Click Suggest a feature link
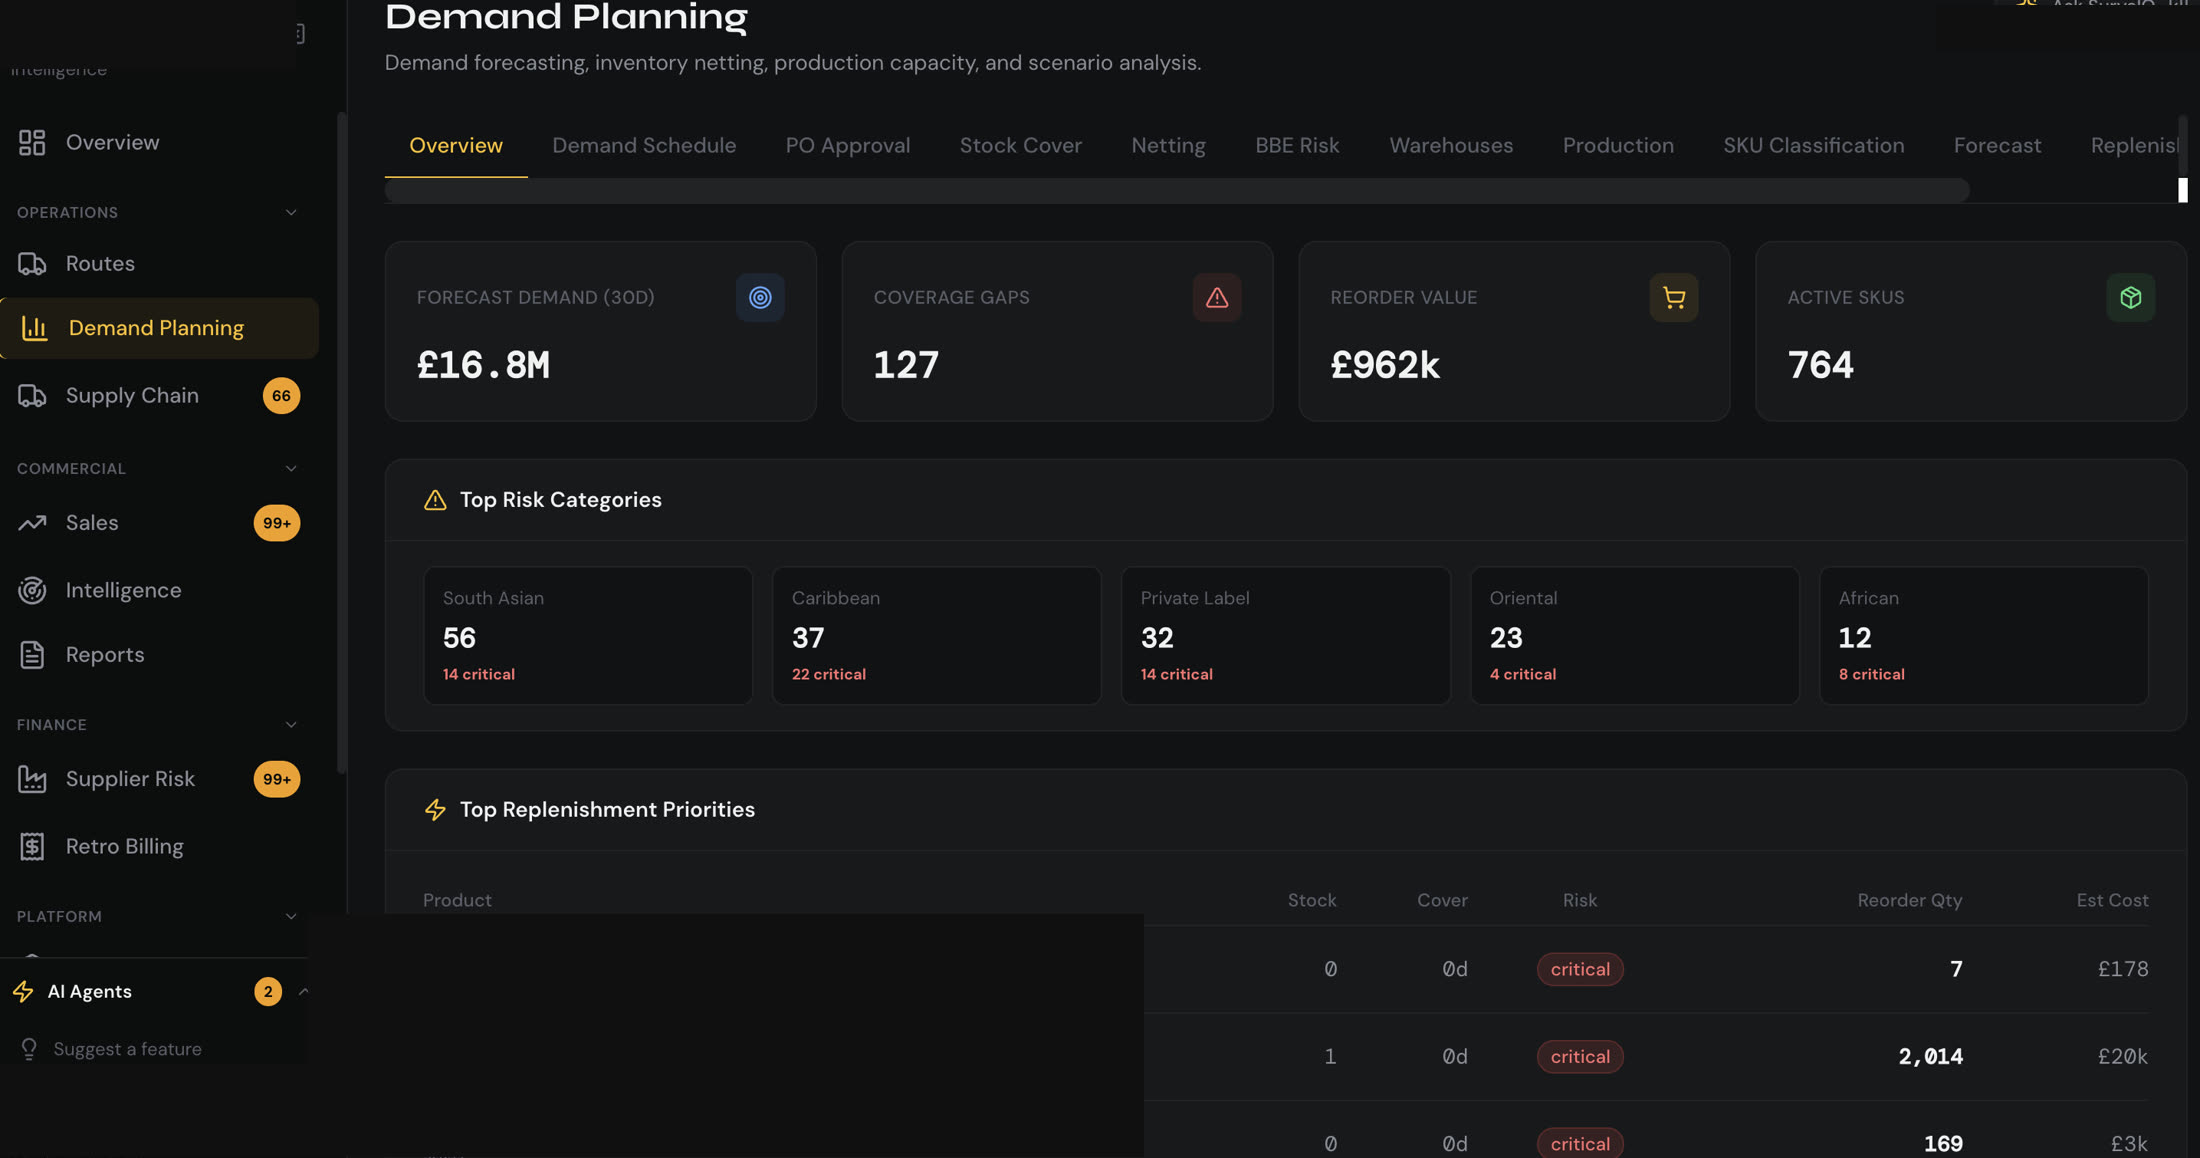2200x1158 pixels. (x=127, y=1049)
